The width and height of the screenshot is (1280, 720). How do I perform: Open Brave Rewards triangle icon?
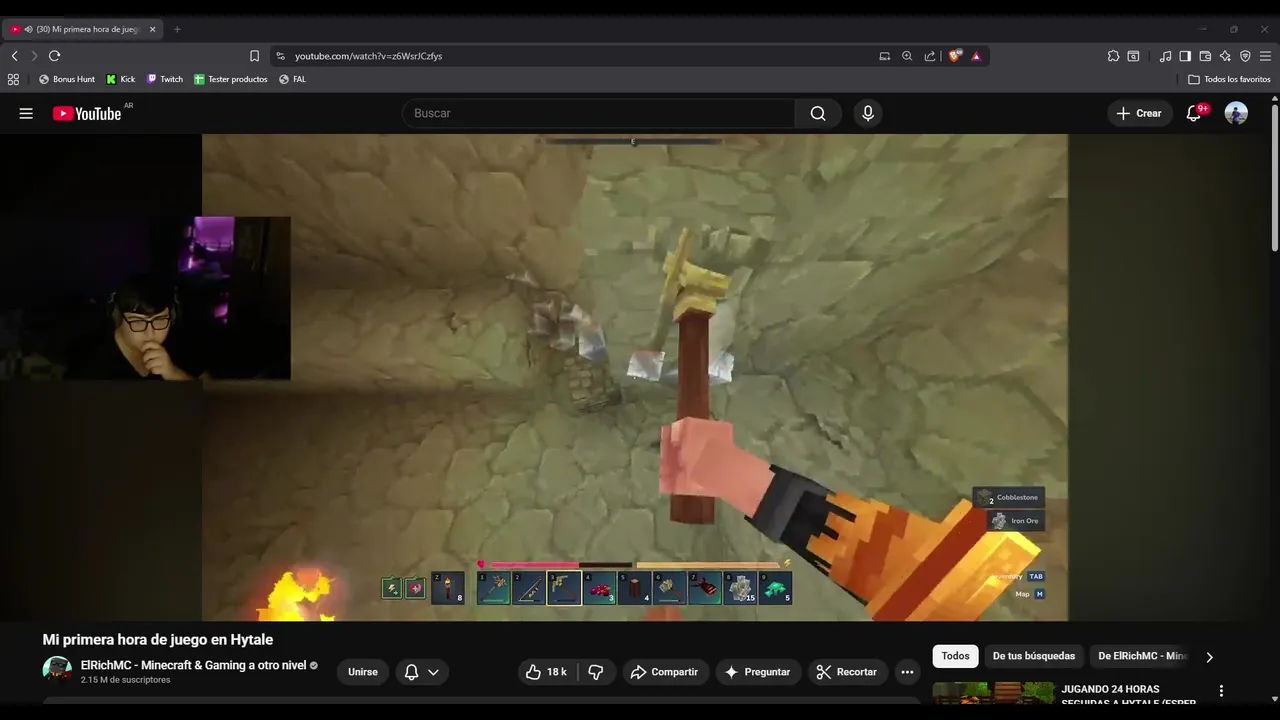[976, 56]
